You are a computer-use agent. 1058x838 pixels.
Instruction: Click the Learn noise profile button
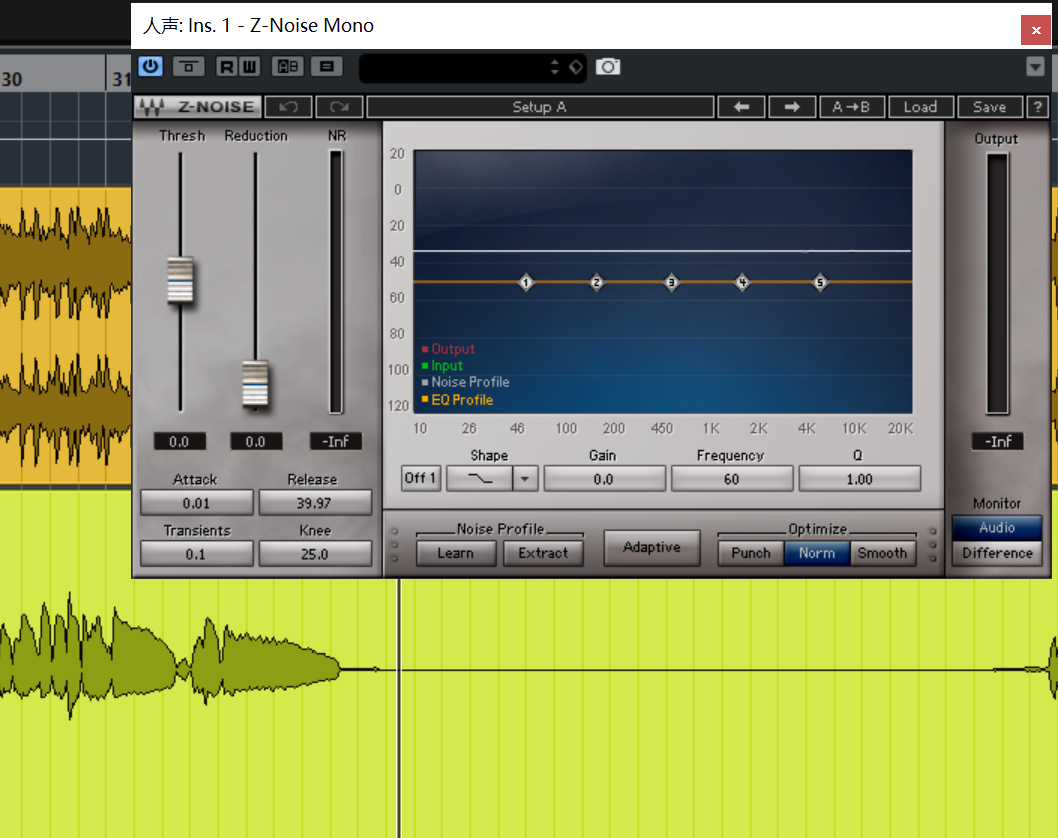click(455, 553)
